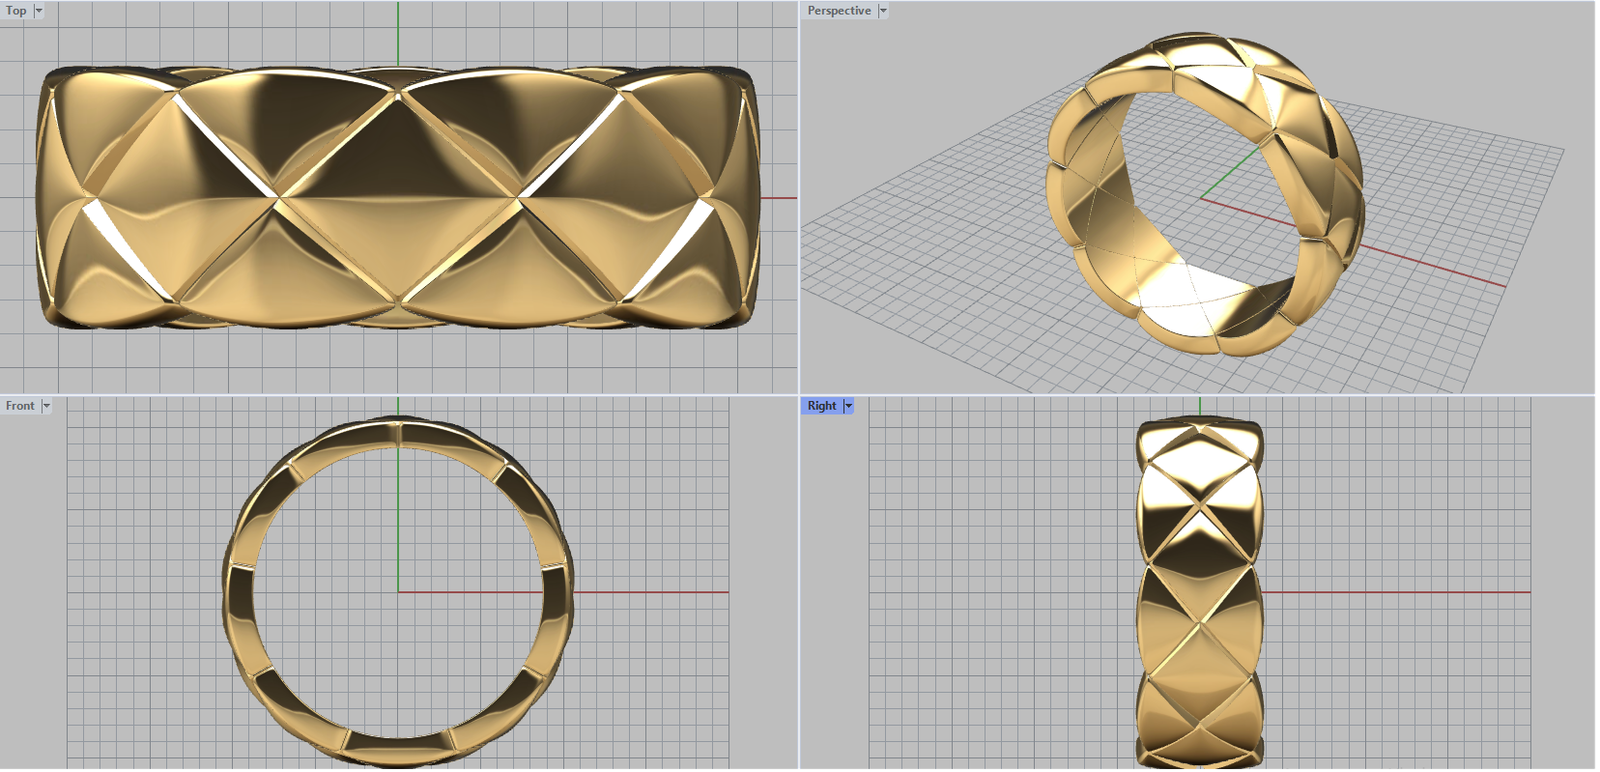Click the red X axis in Front viewport
The width and height of the screenshot is (1600, 772).
(x=650, y=592)
